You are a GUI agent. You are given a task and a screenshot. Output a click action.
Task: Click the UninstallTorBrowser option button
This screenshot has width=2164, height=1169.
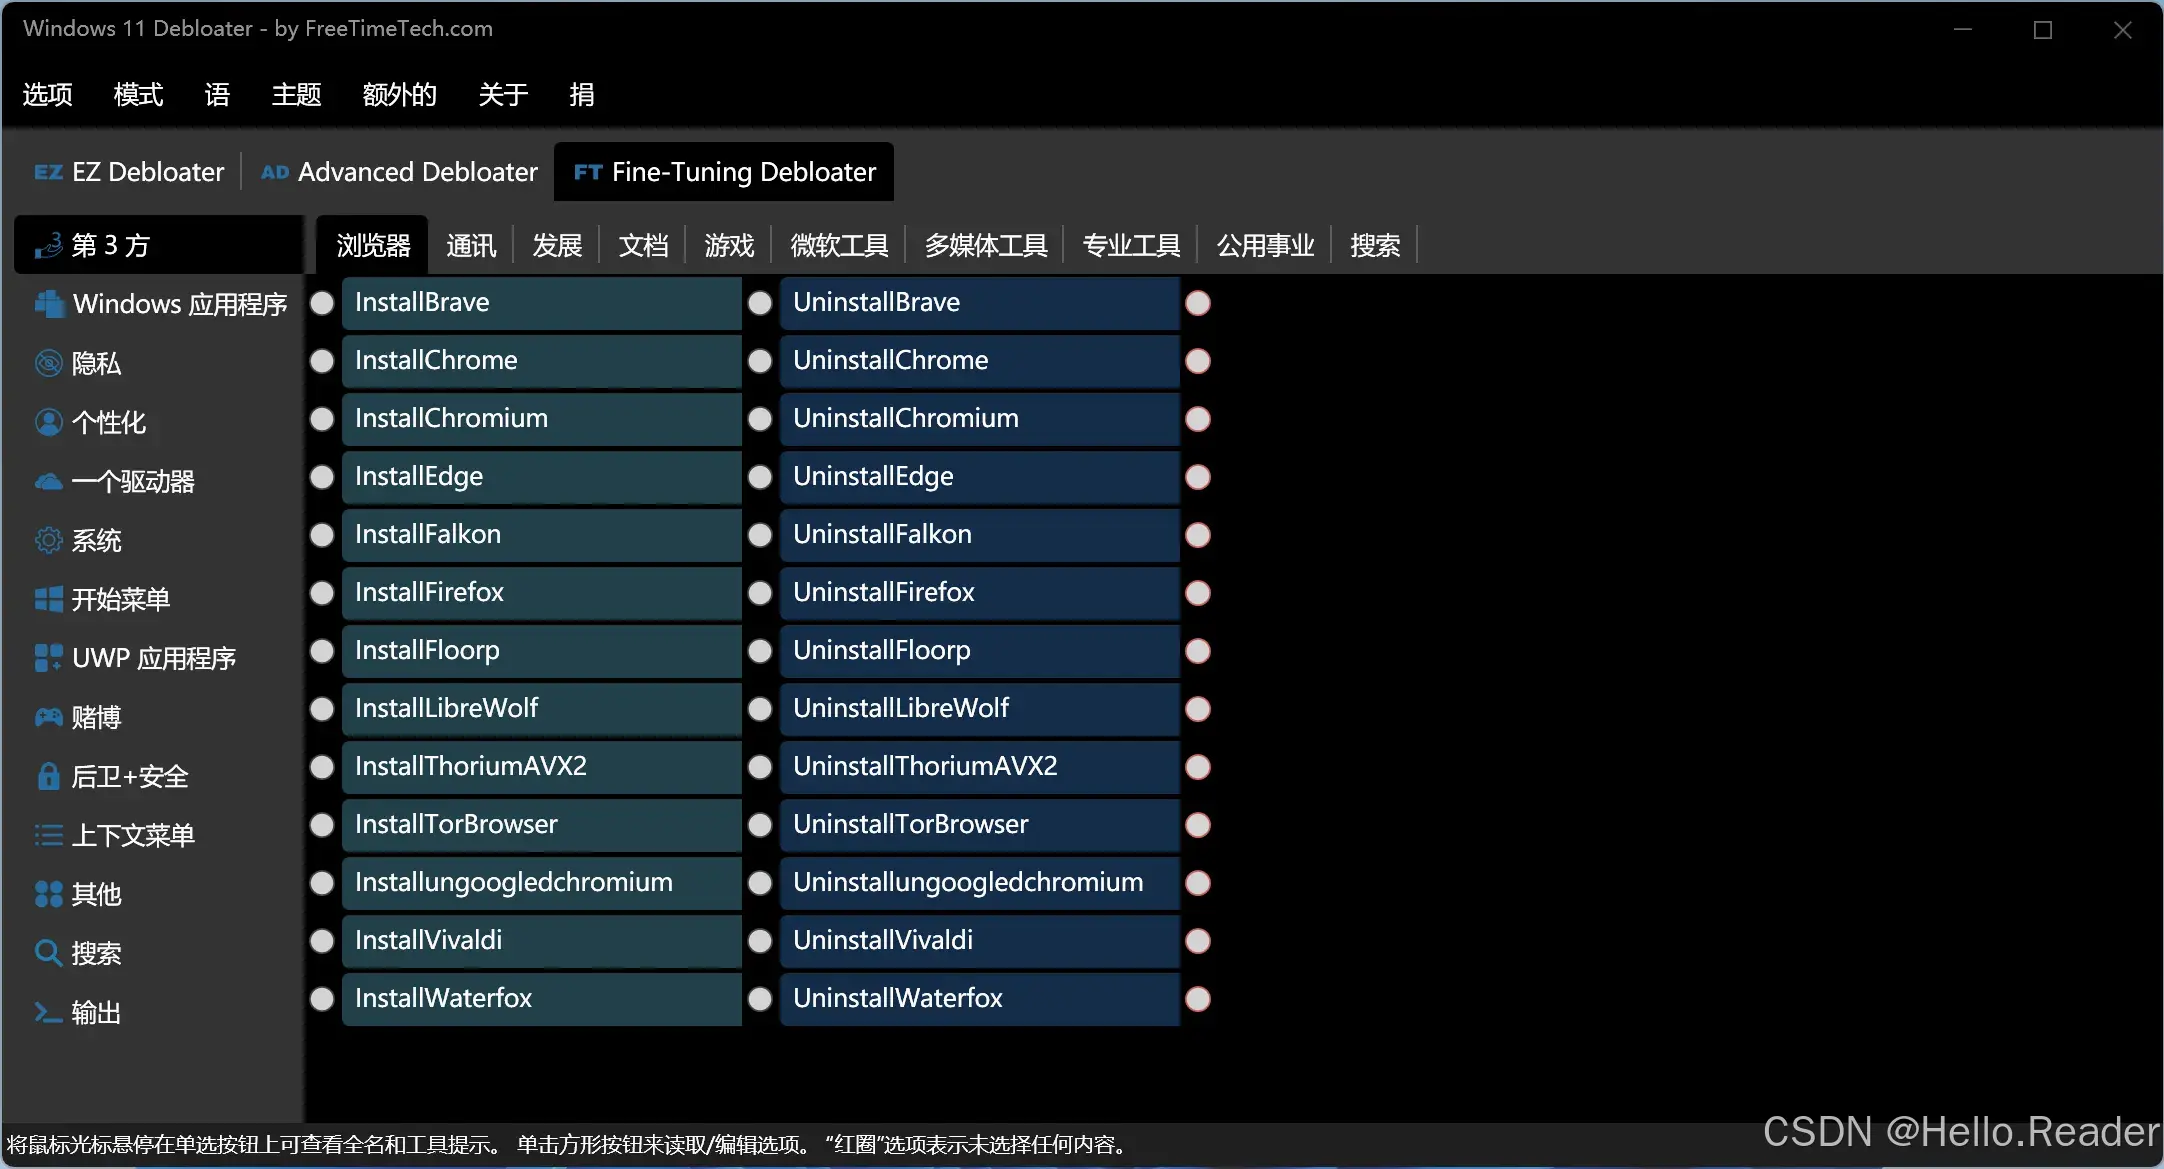point(978,824)
